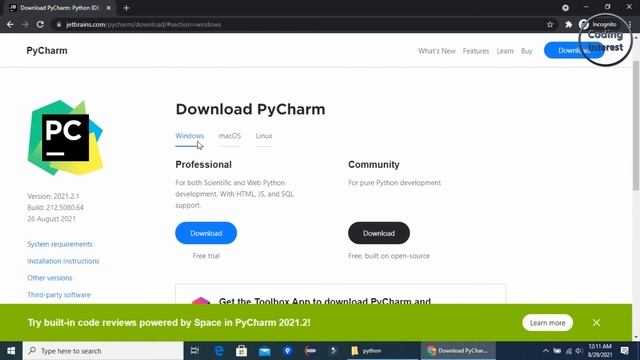This screenshot has height=360, width=640.
Task: Open the Mail app on the taskbar
Action: click(264, 351)
